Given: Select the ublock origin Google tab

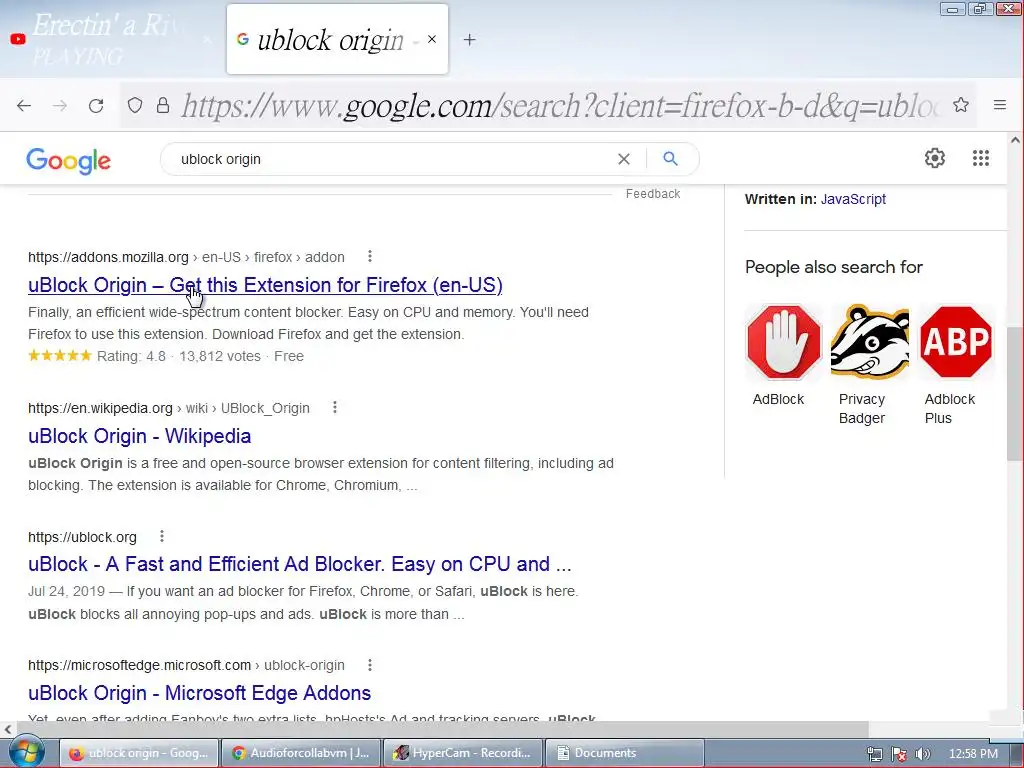Looking at the screenshot, I should pyautogui.click(x=337, y=39).
